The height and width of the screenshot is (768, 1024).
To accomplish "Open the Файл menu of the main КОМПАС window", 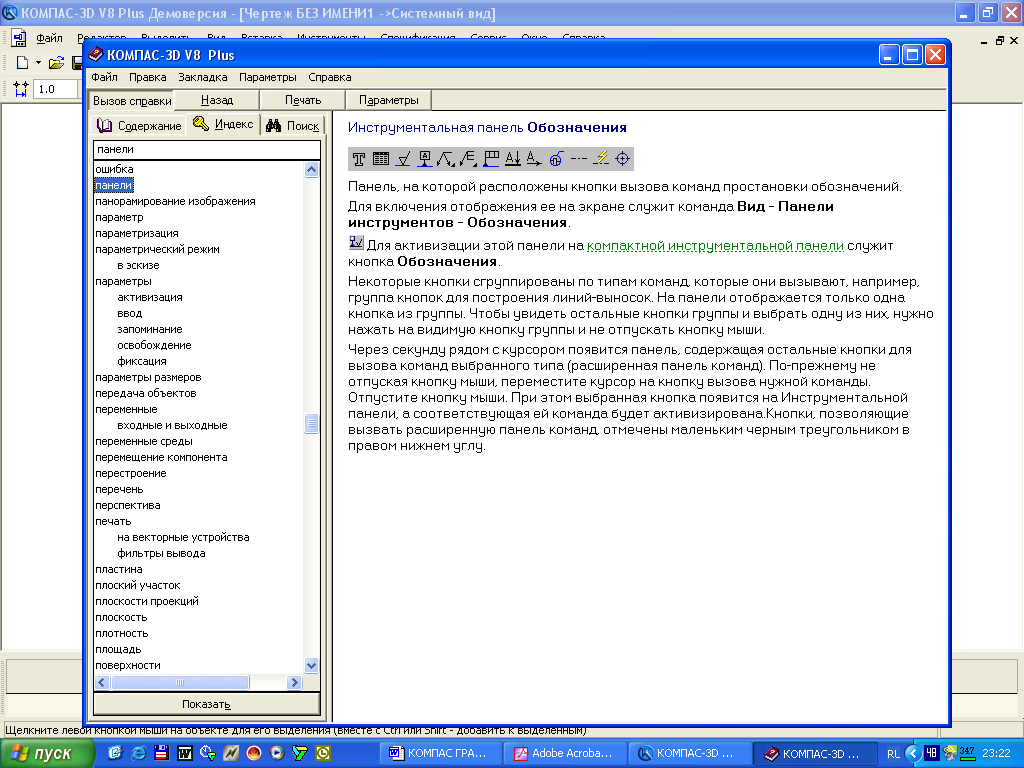I will coord(49,38).
